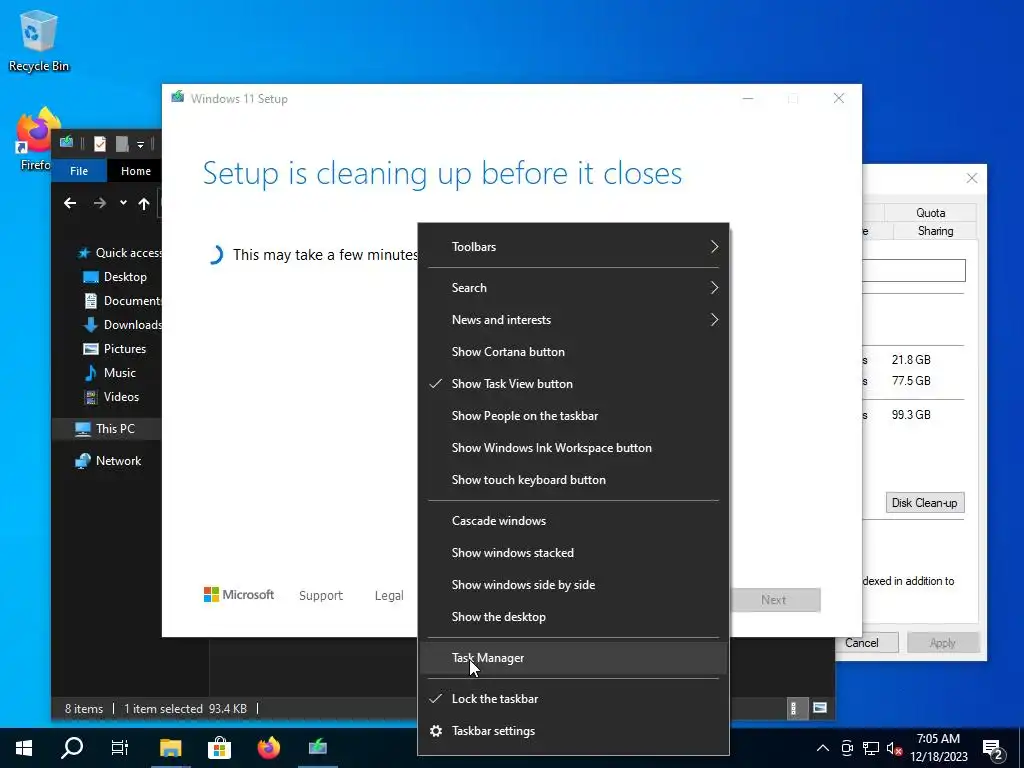Toggle Lock the taskbar option

(x=573, y=699)
